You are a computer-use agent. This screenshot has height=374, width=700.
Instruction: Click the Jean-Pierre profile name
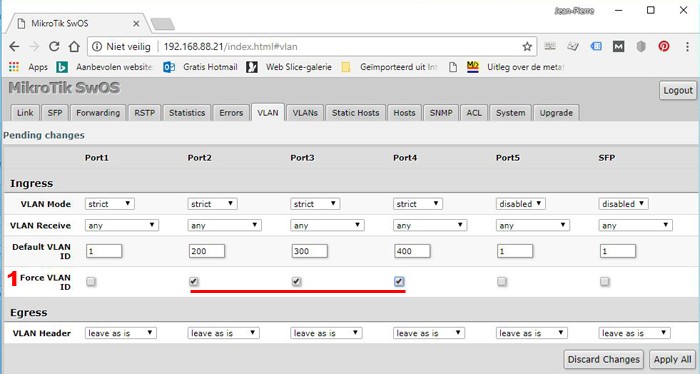[574, 11]
